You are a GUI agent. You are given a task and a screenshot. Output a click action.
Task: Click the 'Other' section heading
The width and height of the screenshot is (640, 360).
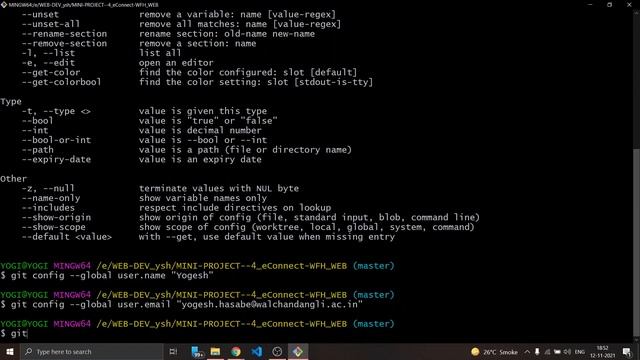(13, 179)
